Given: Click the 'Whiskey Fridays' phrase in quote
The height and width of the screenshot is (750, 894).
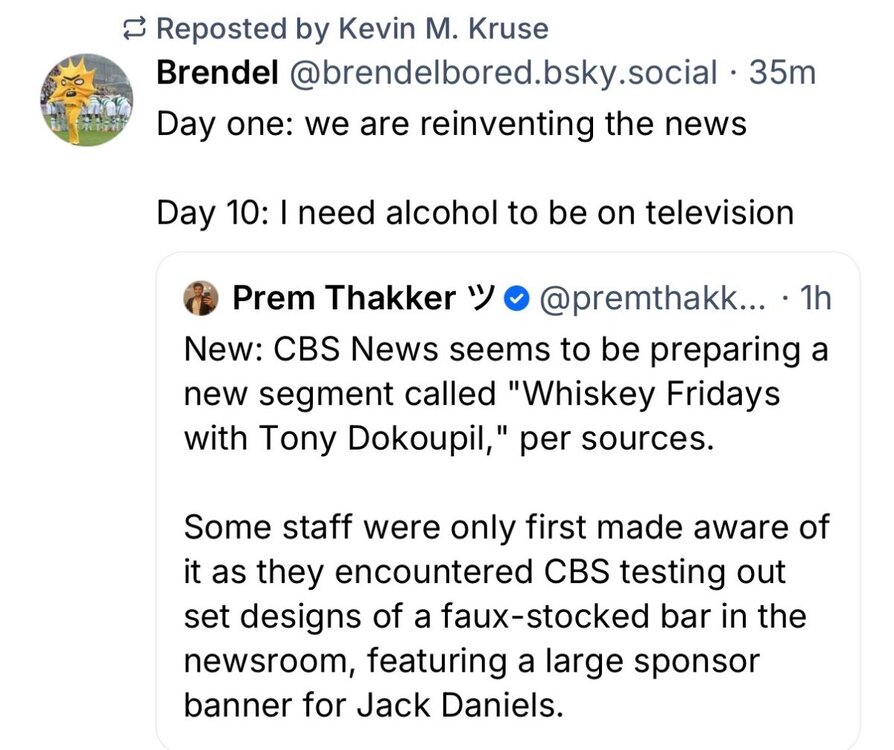Looking at the screenshot, I should tap(634, 395).
